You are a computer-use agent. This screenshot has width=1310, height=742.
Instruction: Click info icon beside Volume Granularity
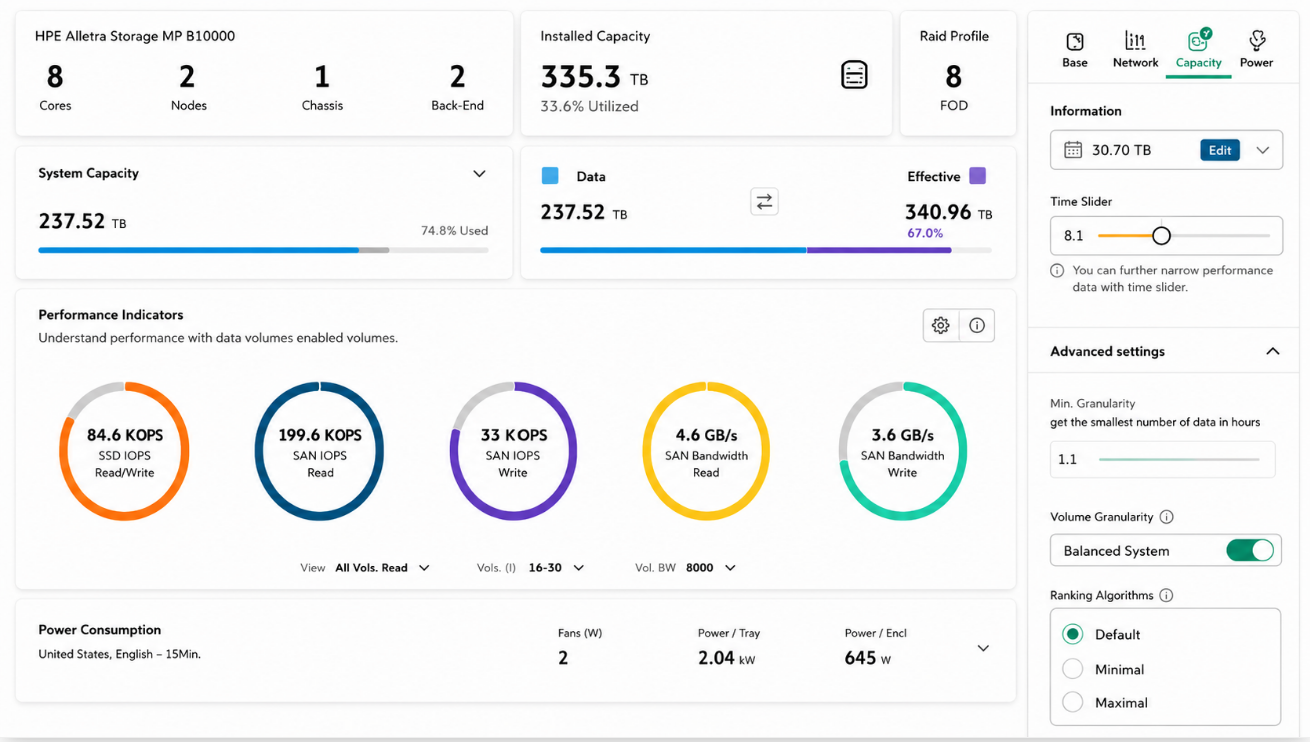click(1166, 517)
